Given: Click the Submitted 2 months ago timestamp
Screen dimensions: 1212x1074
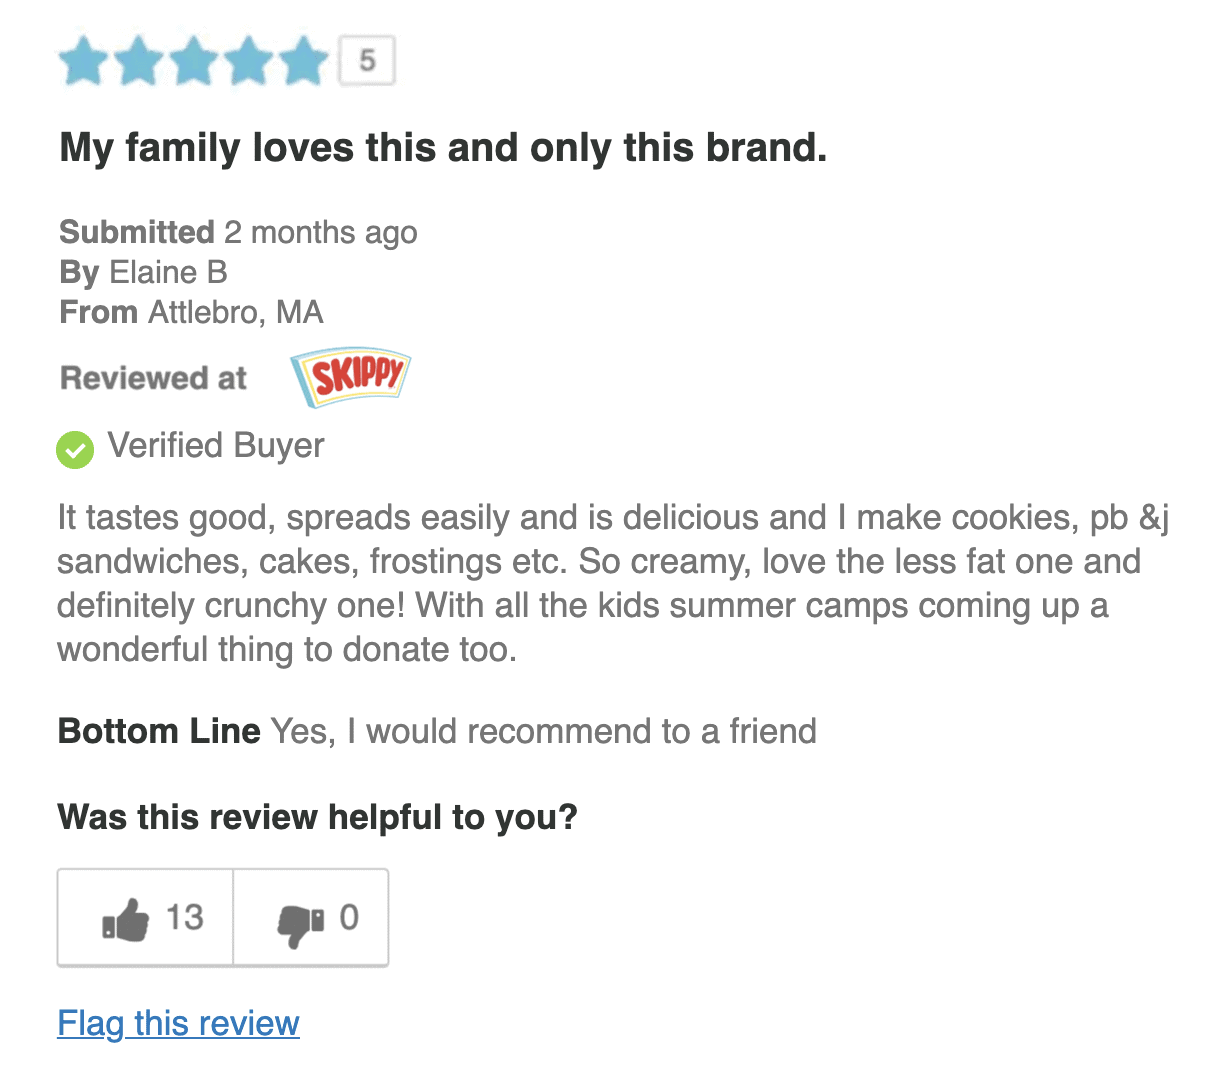Looking at the screenshot, I should tap(238, 231).
